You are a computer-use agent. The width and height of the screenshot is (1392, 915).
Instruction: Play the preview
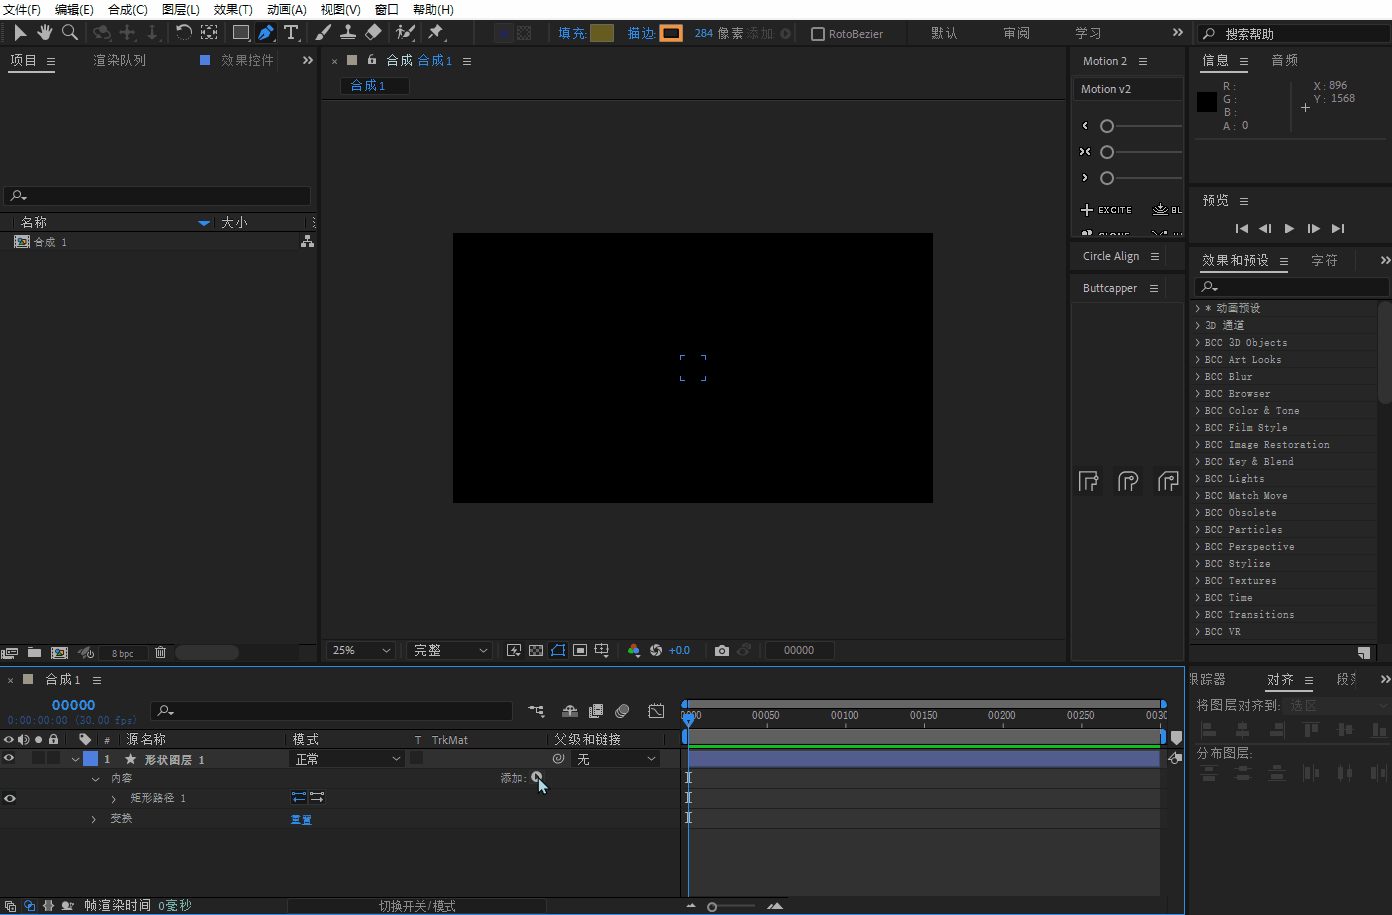1289,229
